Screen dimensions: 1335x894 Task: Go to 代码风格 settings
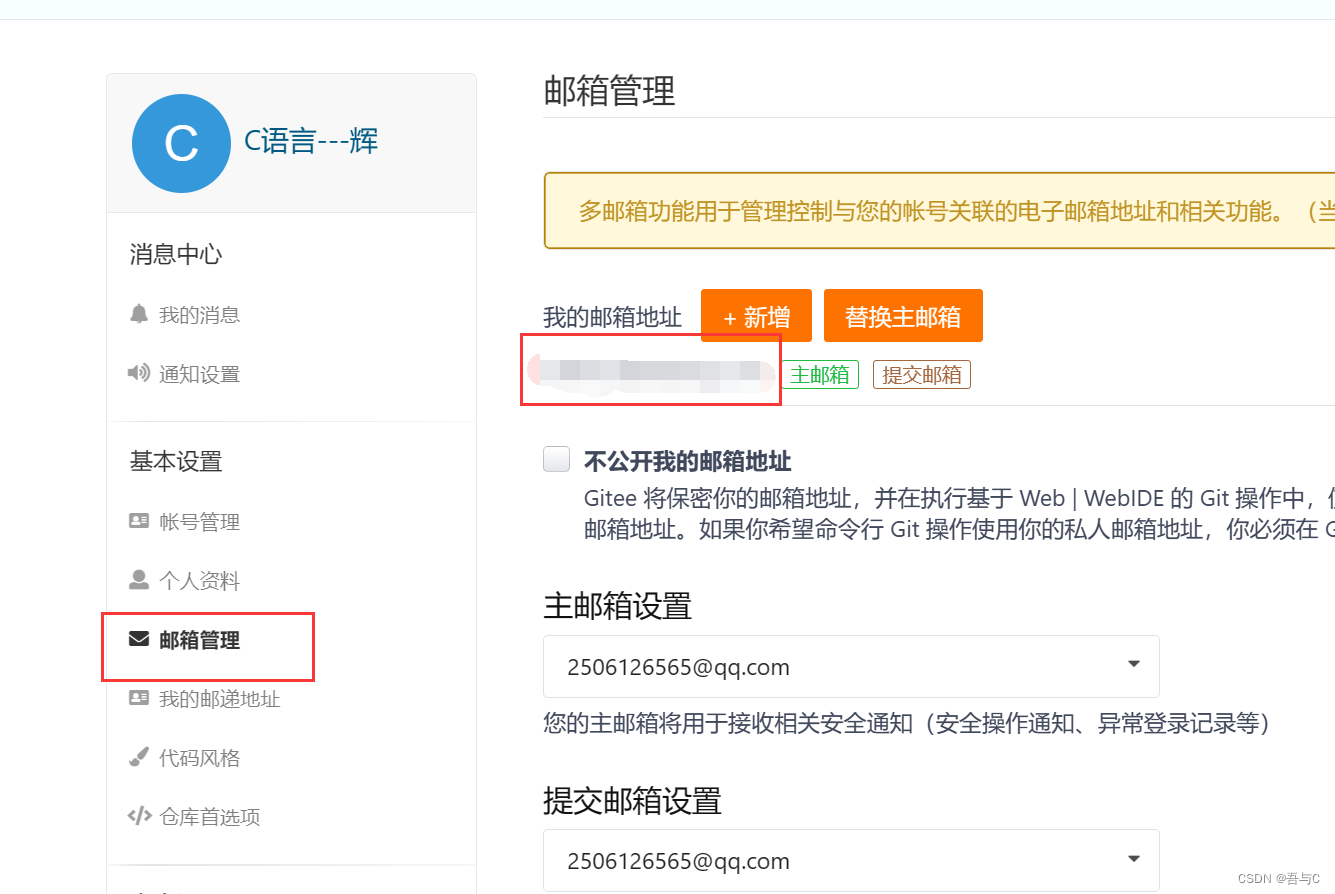coord(199,758)
